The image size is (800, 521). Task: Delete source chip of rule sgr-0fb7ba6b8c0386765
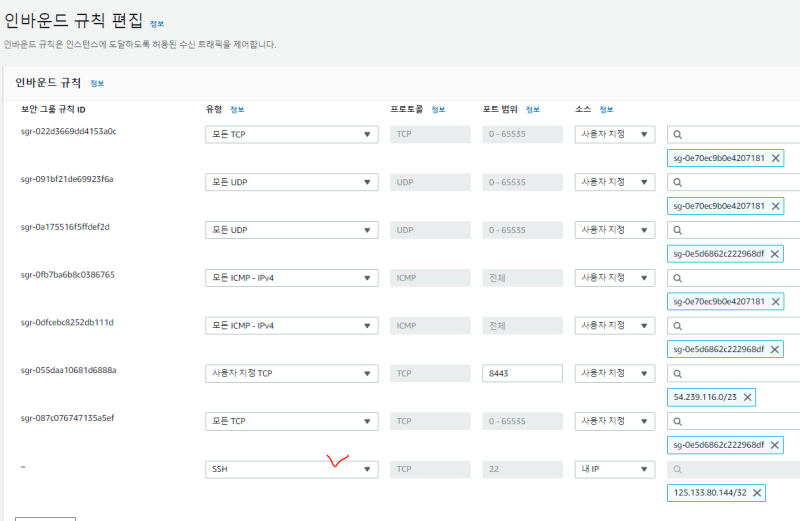775,302
